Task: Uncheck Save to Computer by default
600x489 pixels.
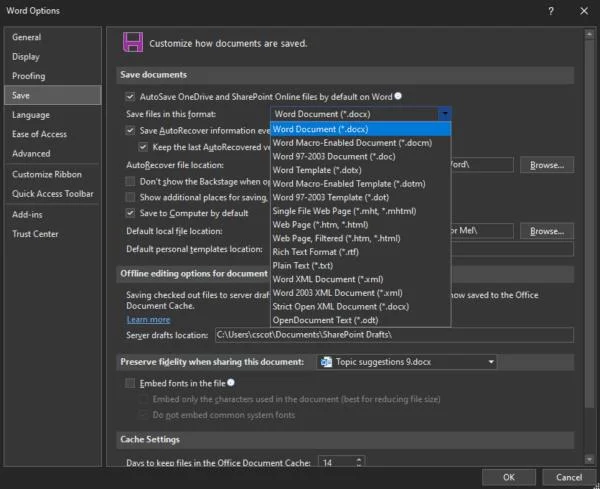Action: tap(130, 213)
